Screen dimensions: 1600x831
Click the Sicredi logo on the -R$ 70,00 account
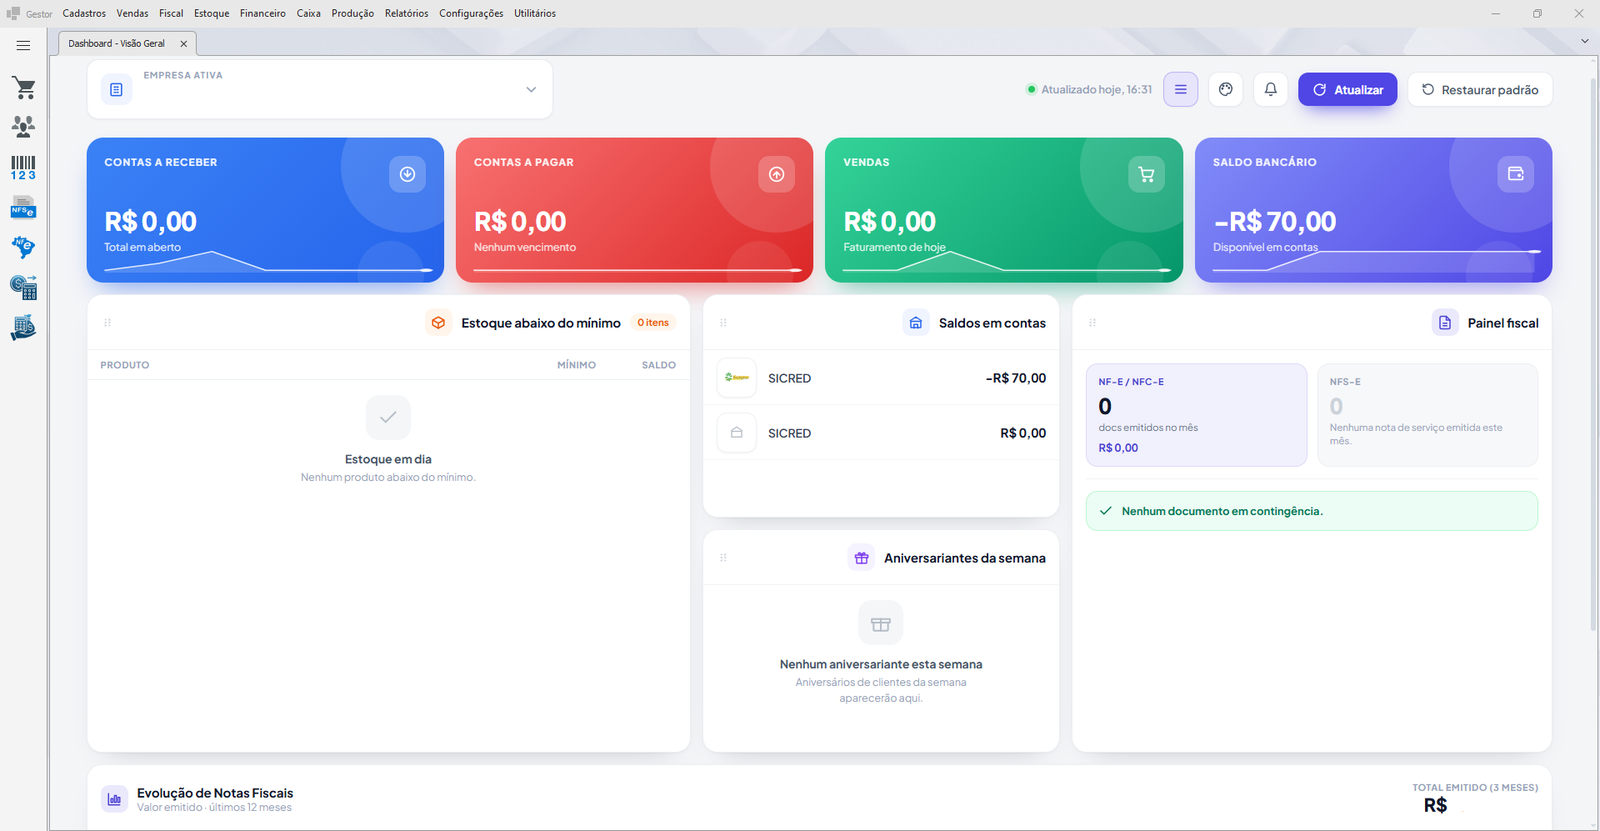click(737, 378)
